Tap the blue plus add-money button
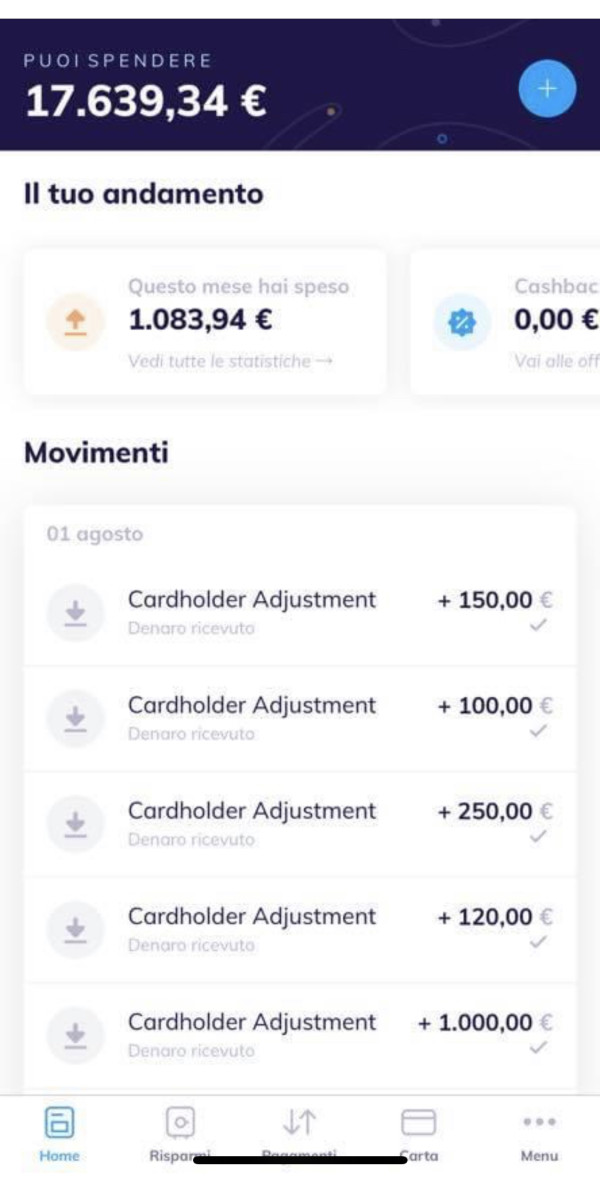 pos(547,88)
